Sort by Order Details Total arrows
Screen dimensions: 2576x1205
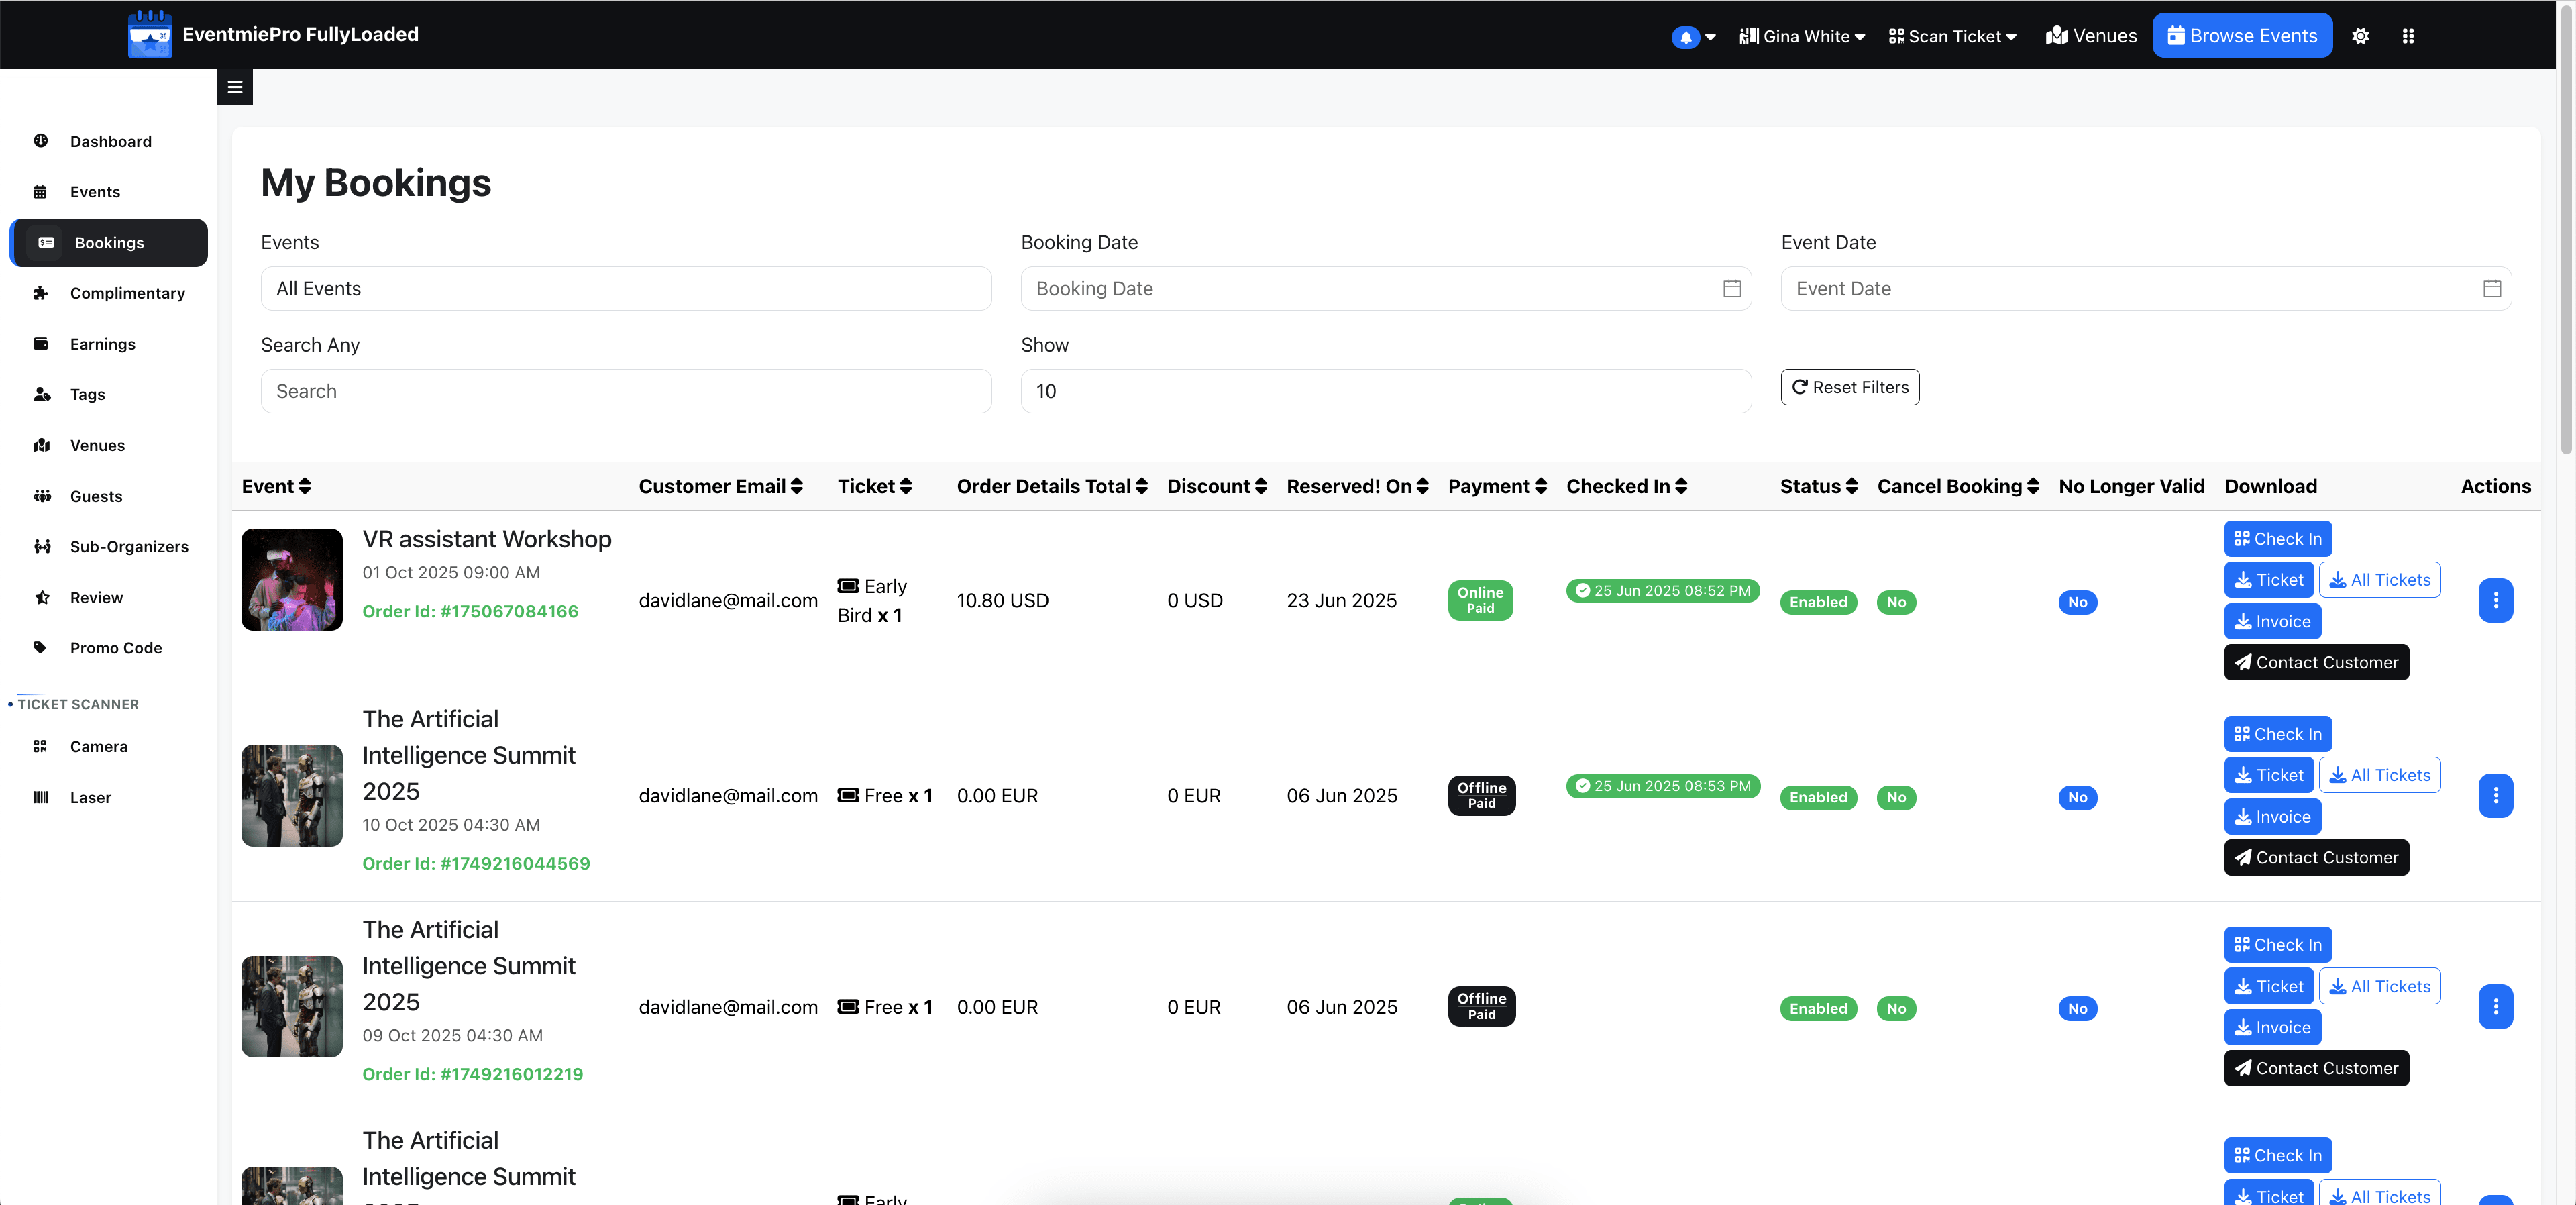[1142, 486]
